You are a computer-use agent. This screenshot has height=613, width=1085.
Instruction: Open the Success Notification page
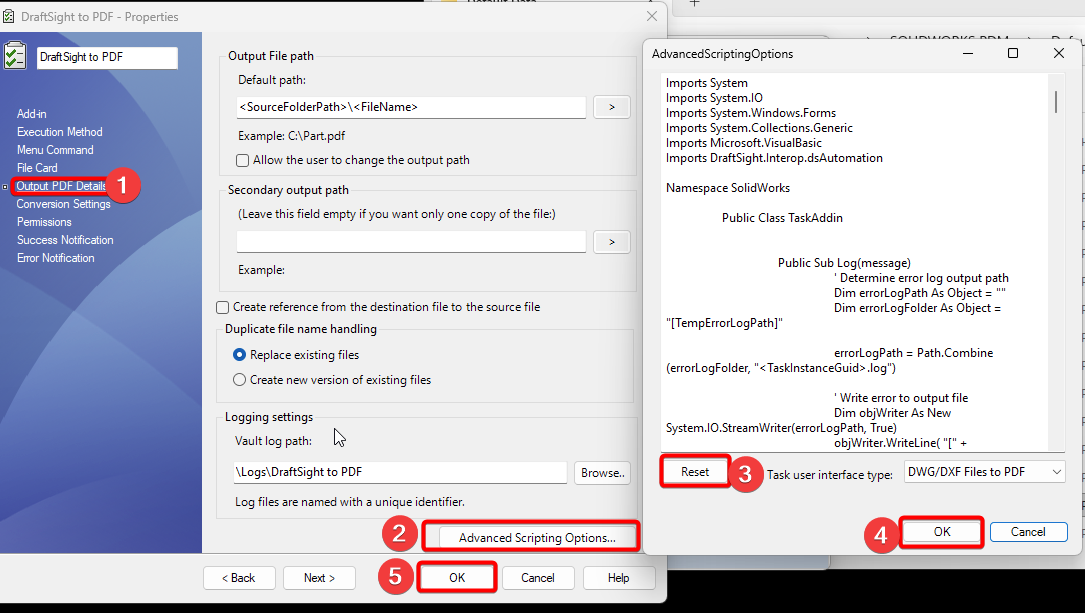[65, 239]
